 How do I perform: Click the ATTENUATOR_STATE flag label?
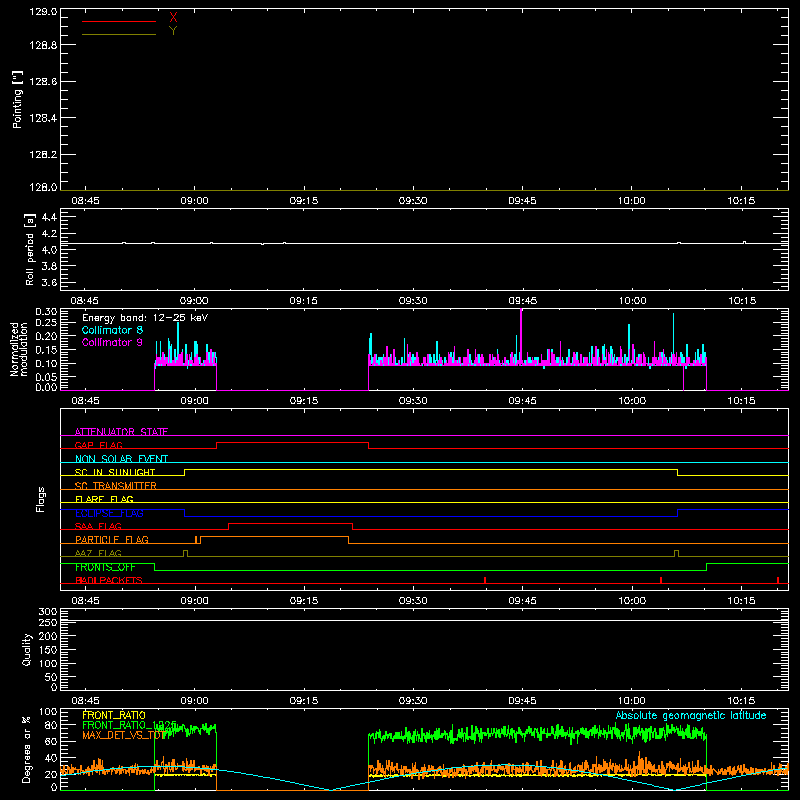pyautogui.click(x=121, y=432)
